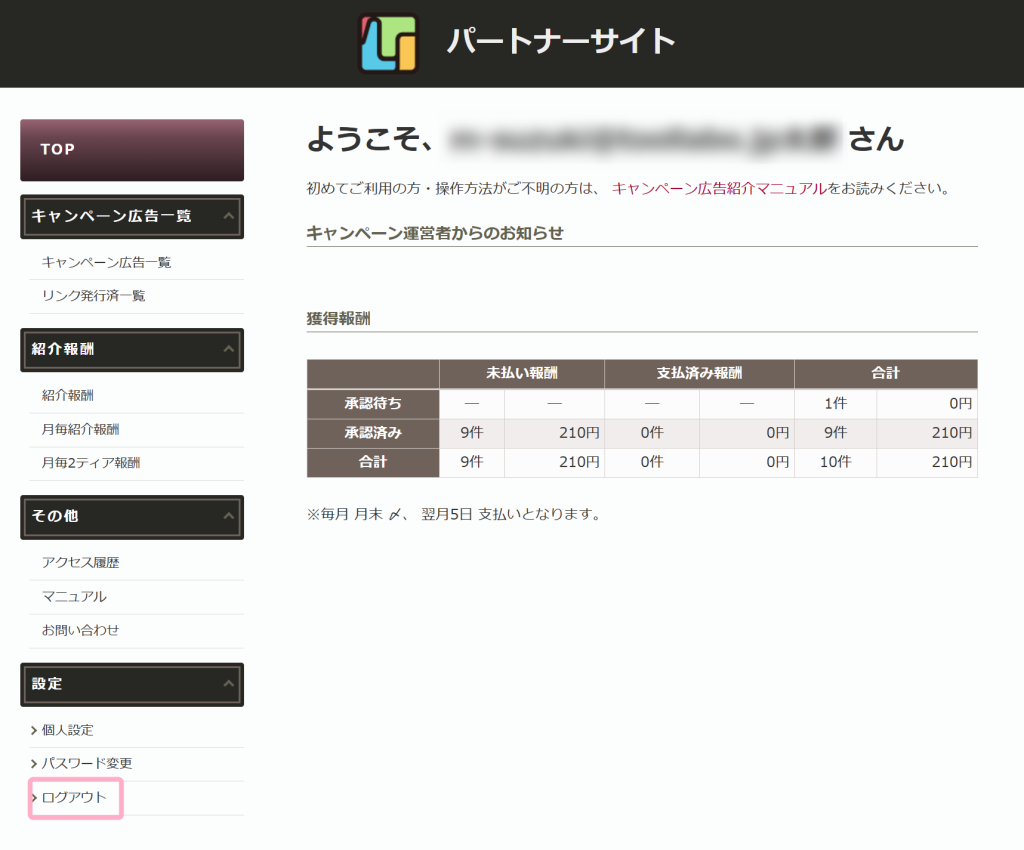The image size is (1024, 850).
Task: View アクセス履歴 in sidebar
Action: click(x=80, y=563)
